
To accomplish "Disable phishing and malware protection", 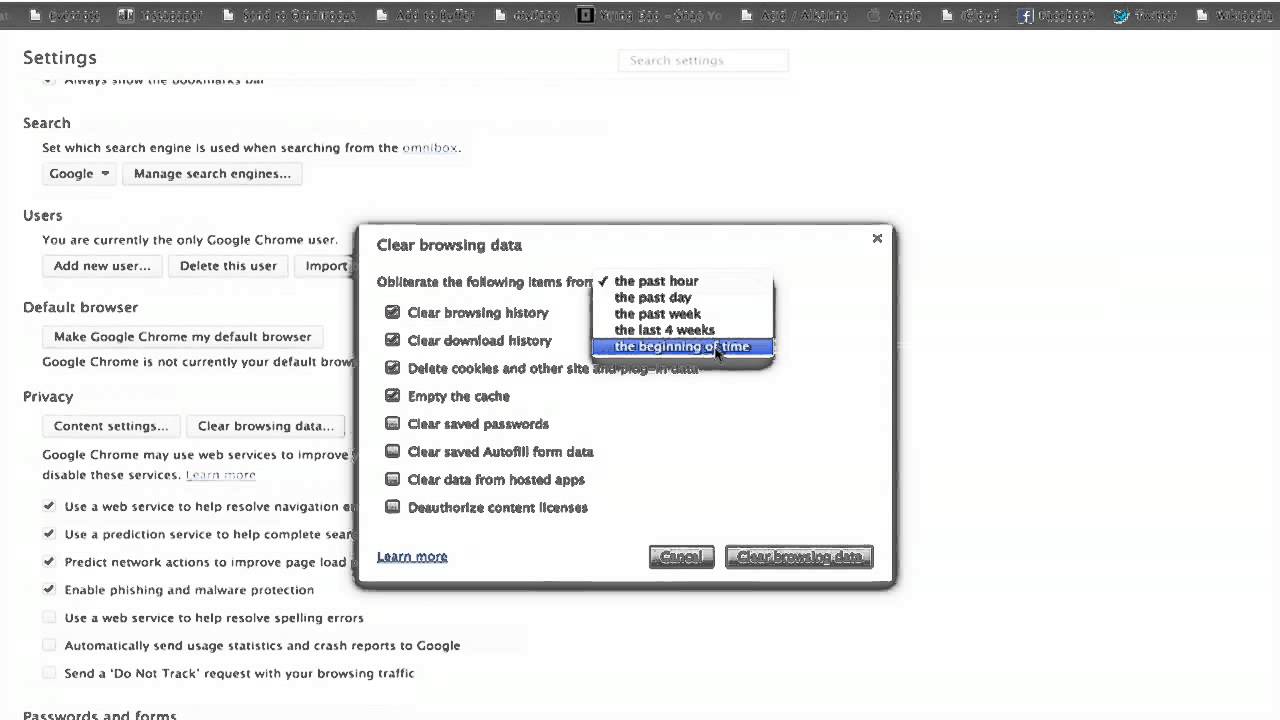I will coord(49,590).
